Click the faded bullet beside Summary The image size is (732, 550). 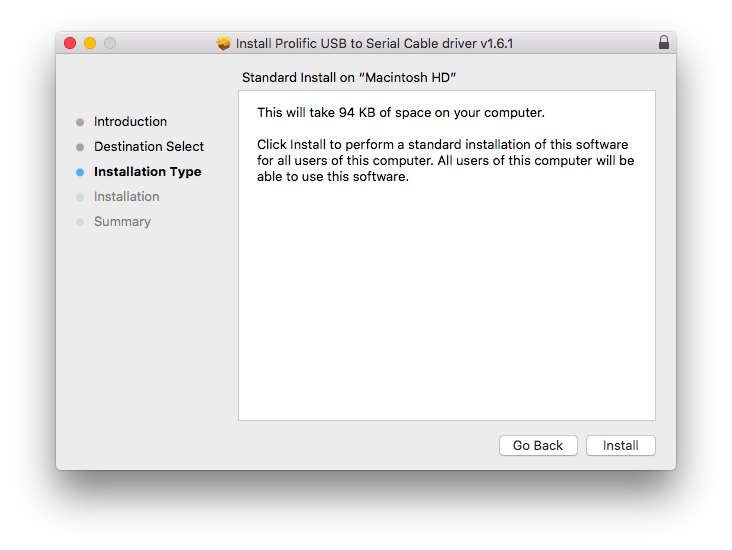tap(80, 222)
